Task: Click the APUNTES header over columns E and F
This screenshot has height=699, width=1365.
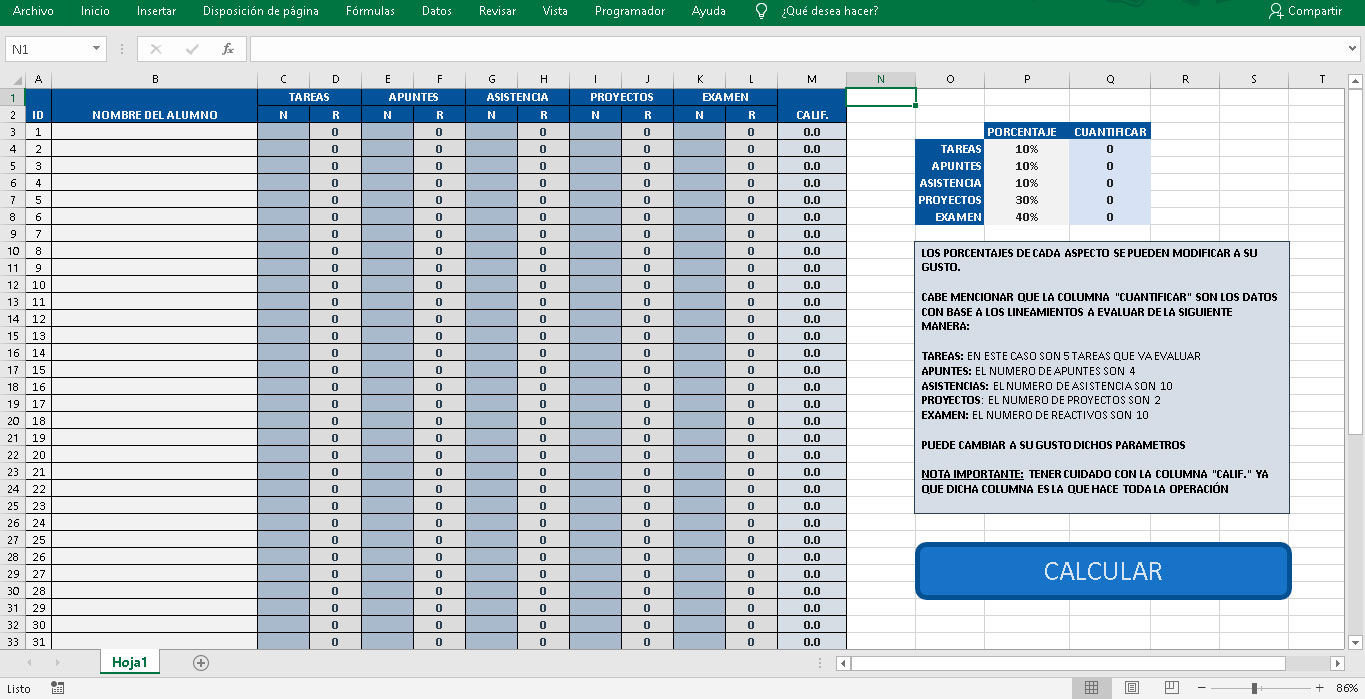Action: tap(413, 97)
